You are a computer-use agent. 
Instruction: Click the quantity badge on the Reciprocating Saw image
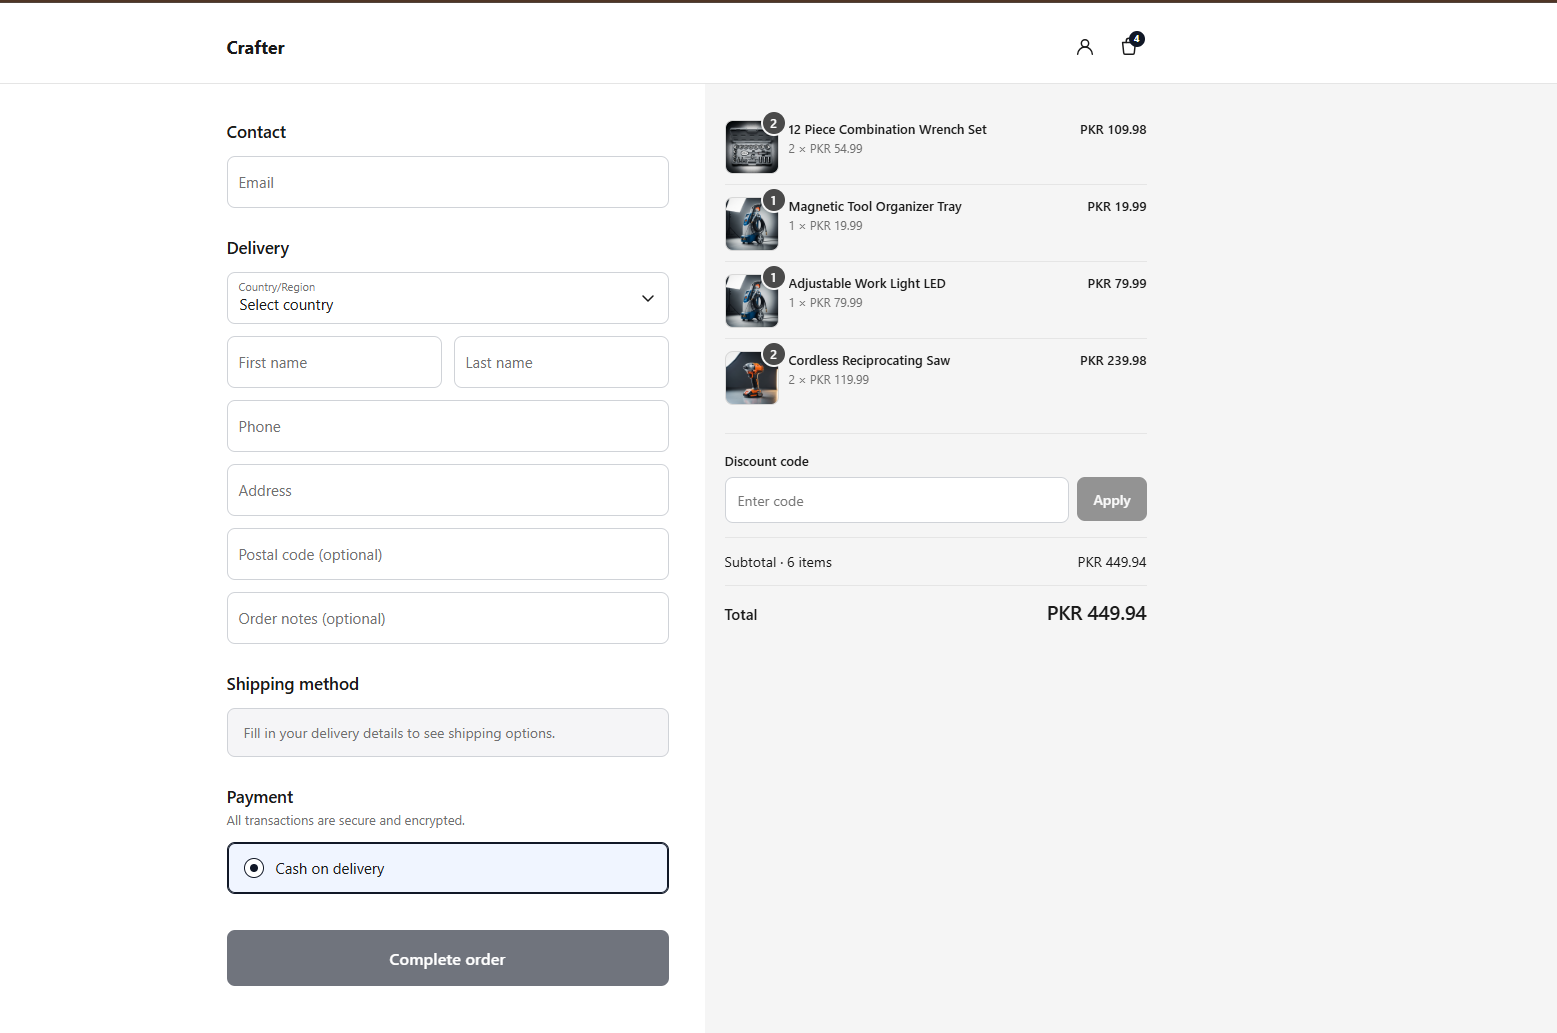point(773,354)
